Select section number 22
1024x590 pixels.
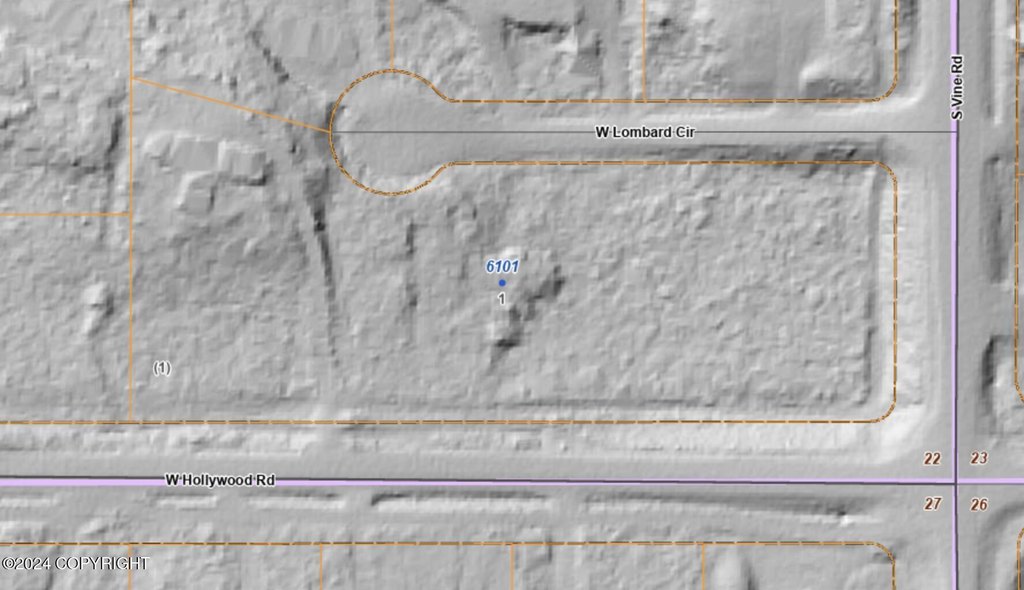932,459
